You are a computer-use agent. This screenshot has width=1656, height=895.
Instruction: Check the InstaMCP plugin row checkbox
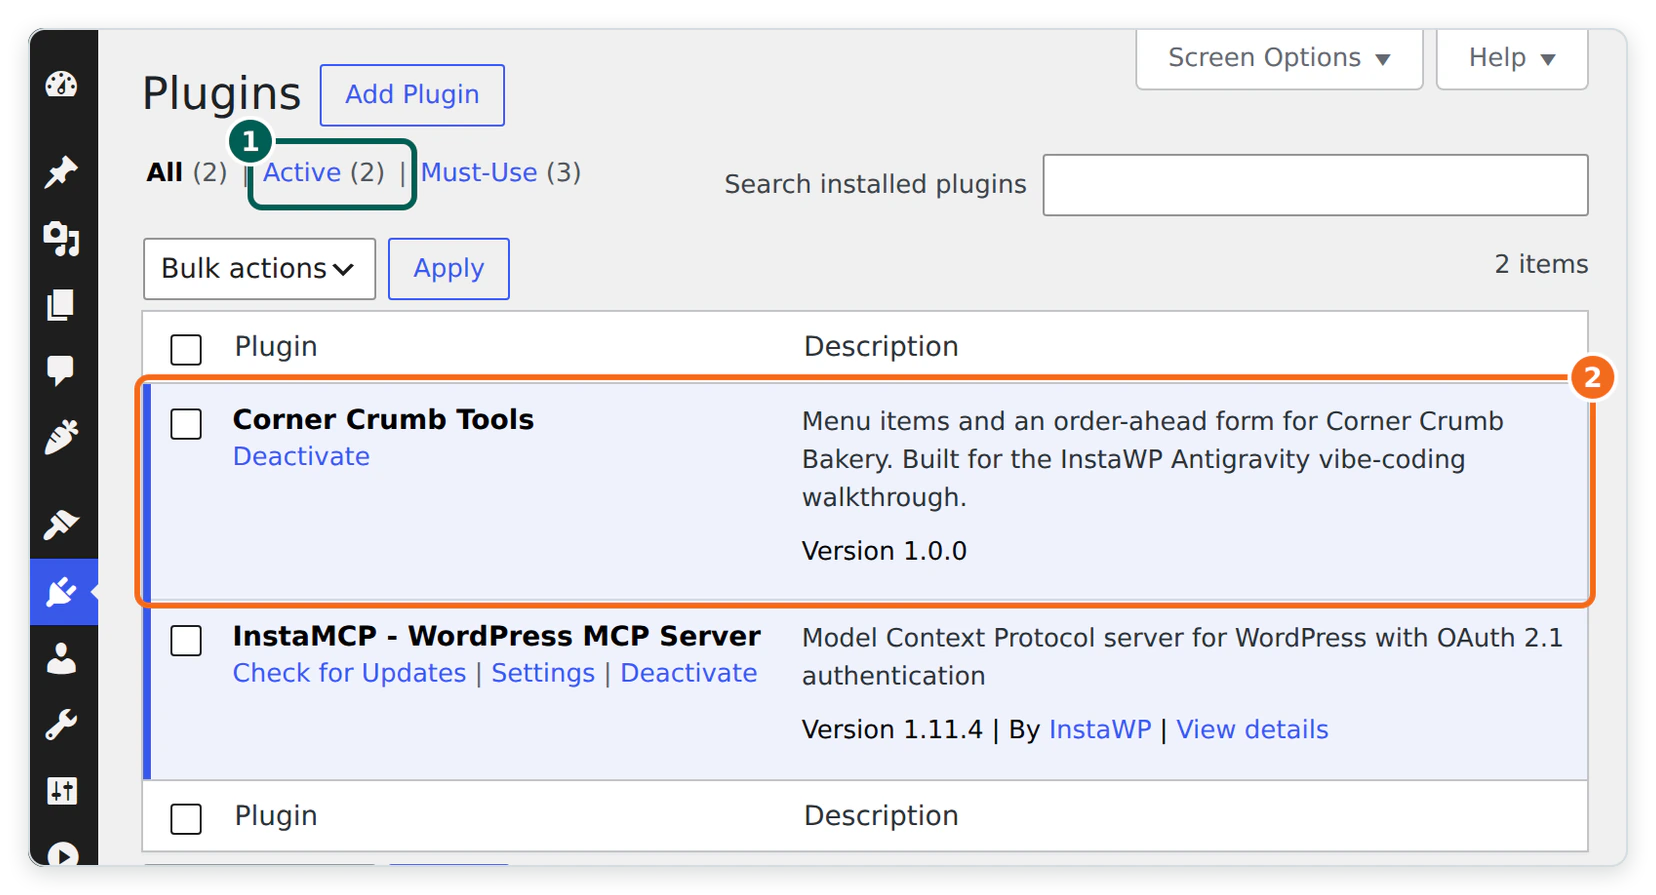click(x=186, y=640)
